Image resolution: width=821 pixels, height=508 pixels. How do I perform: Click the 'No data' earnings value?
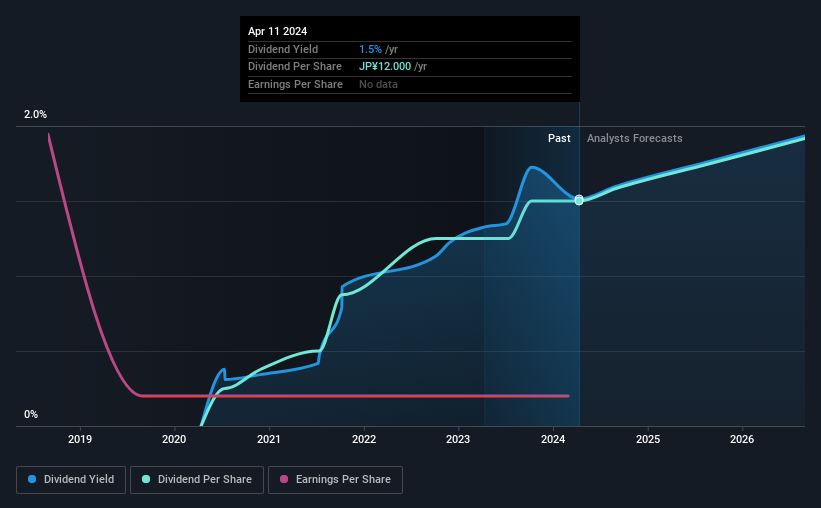point(378,84)
